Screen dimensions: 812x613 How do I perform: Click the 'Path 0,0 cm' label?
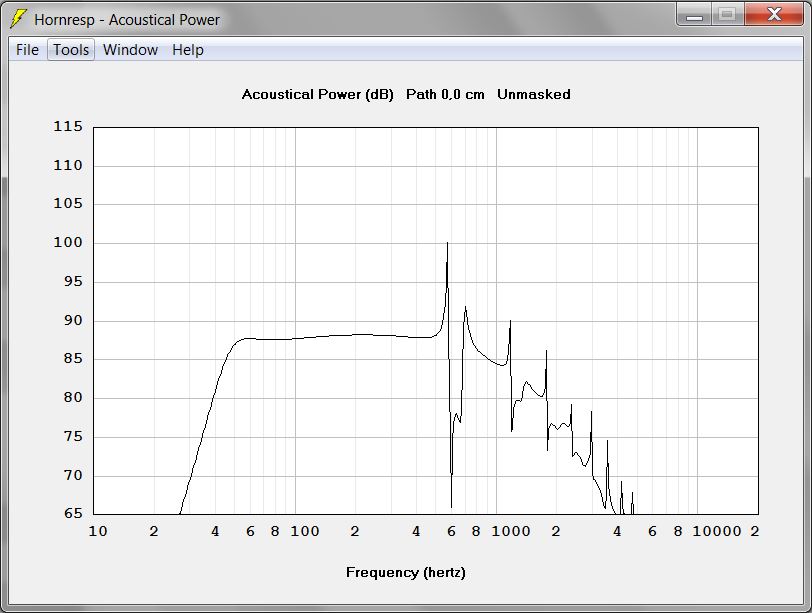(445, 94)
